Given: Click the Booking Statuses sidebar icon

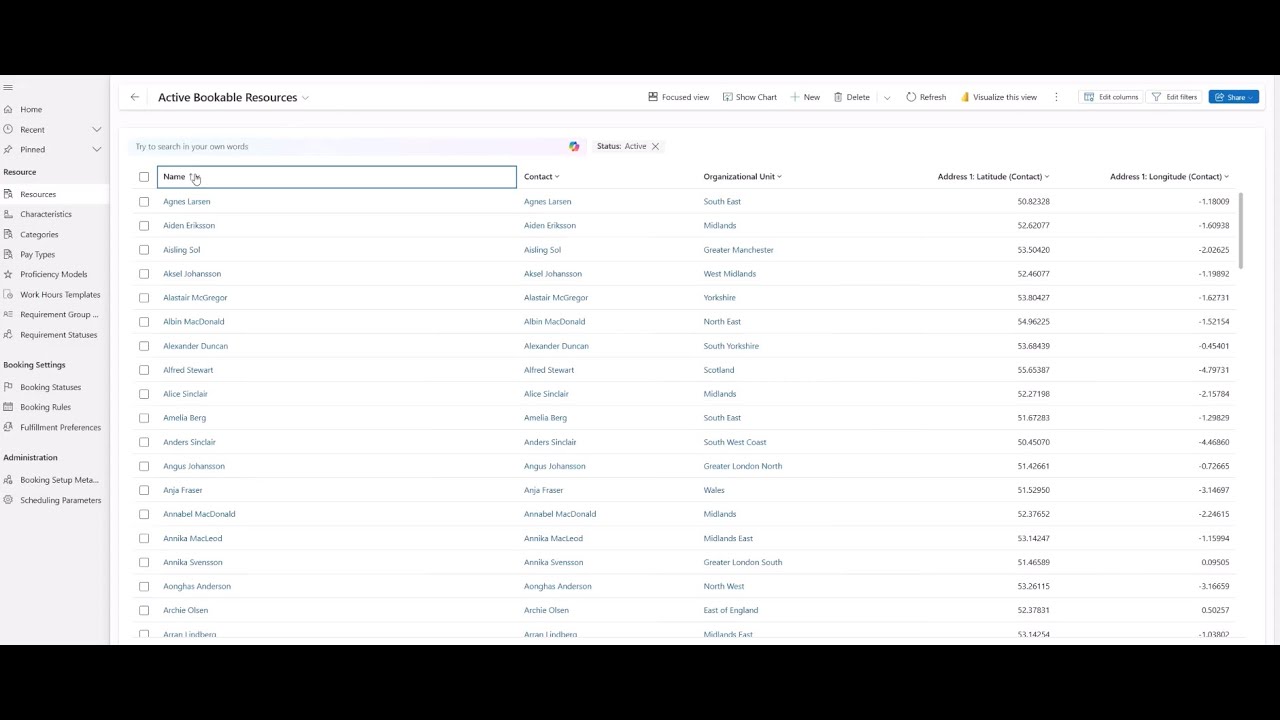Looking at the screenshot, I should point(8,387).
